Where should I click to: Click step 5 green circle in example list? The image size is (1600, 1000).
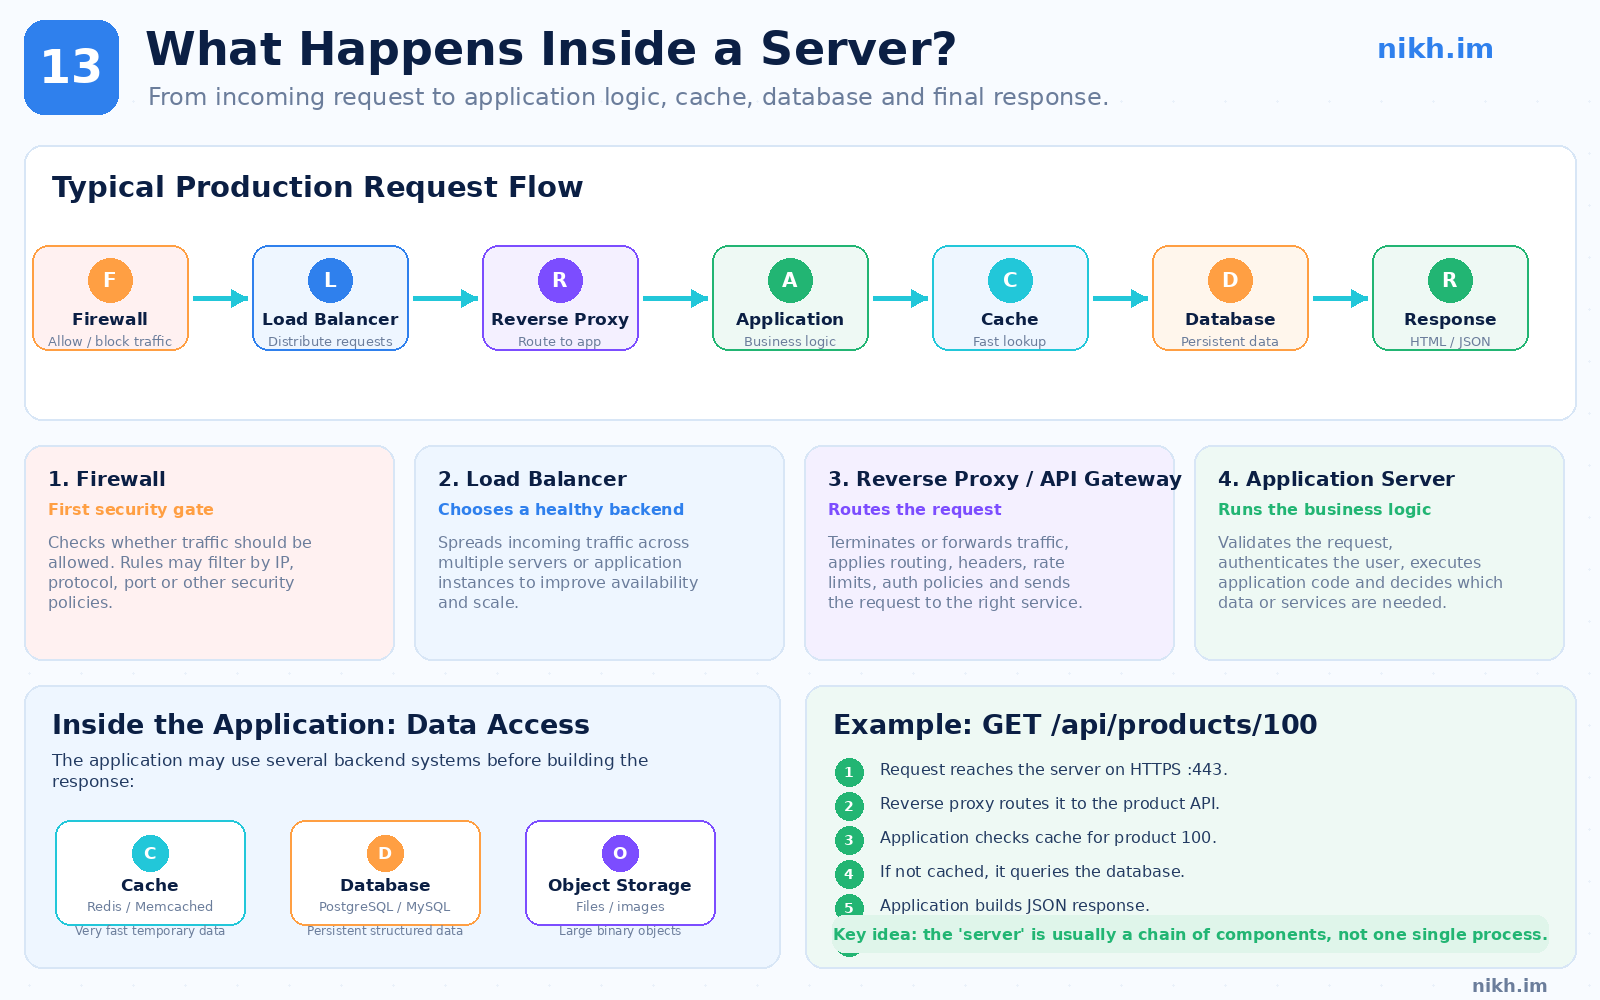point(849,906)
